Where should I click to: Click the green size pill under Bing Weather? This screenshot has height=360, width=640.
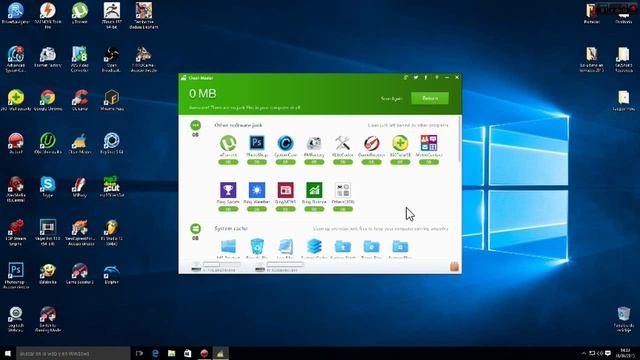point(257,209)
